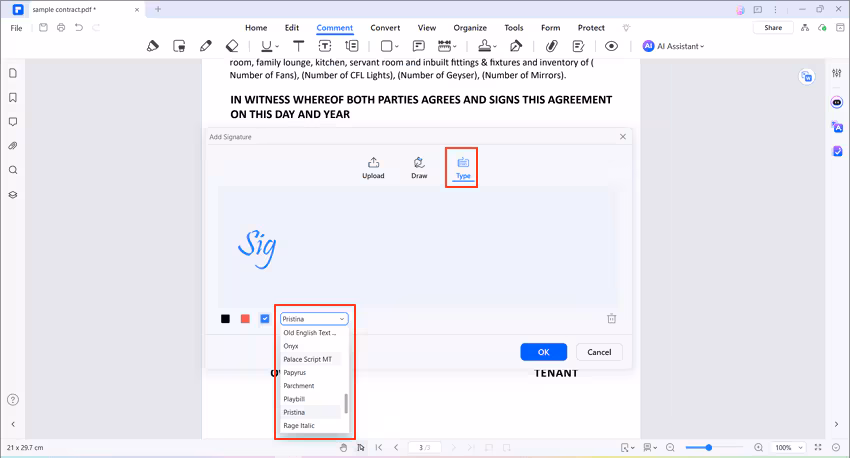Image resolution: width=850 pixels, height=458 pixels.
Task: Switch to the Upload signature tab
Action: tap(373, 167)
